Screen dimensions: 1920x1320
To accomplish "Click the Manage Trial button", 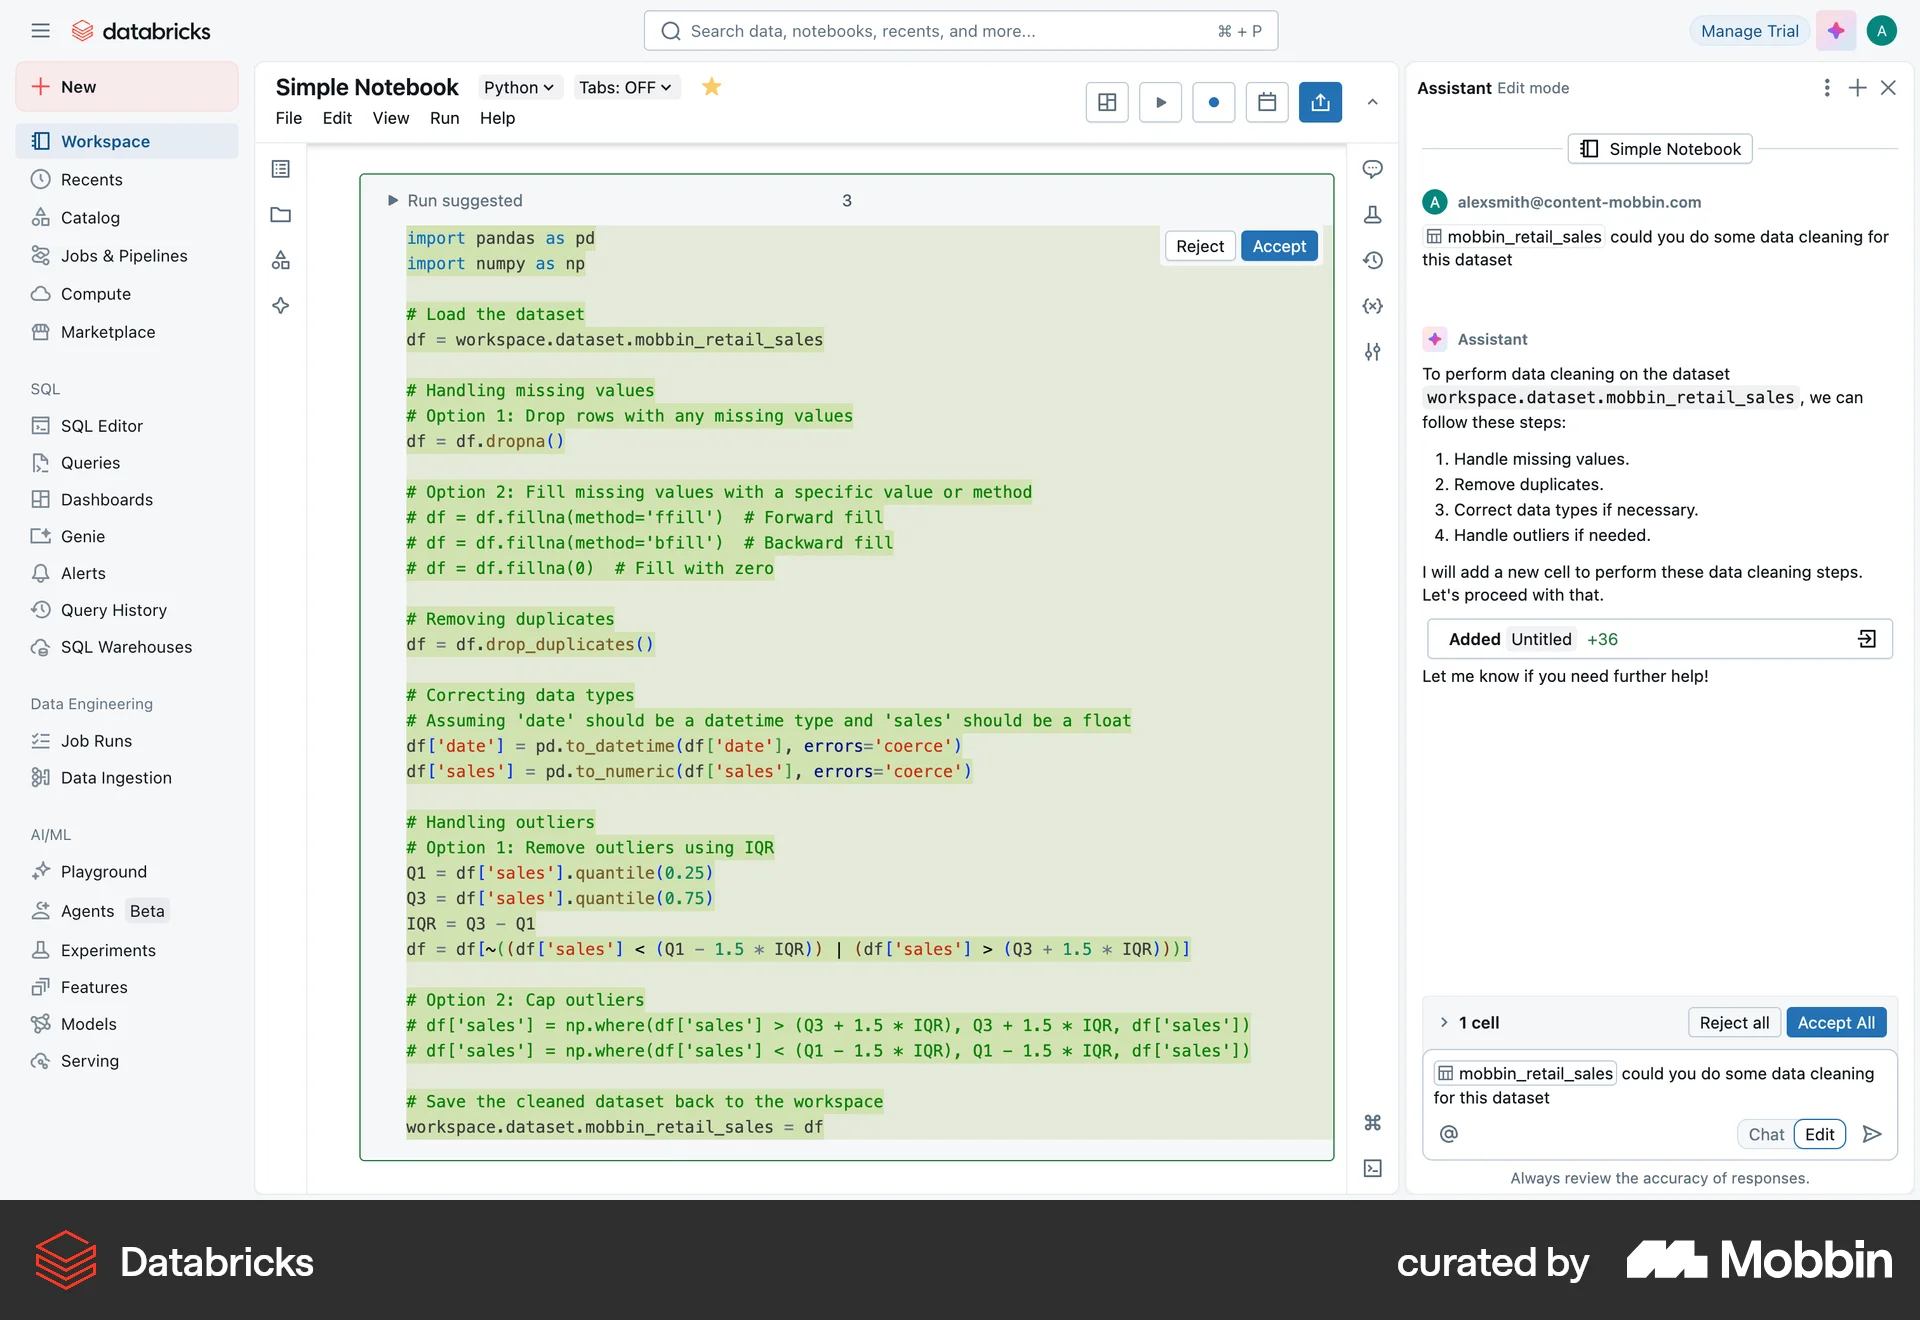I will [x=1748, y=30].
